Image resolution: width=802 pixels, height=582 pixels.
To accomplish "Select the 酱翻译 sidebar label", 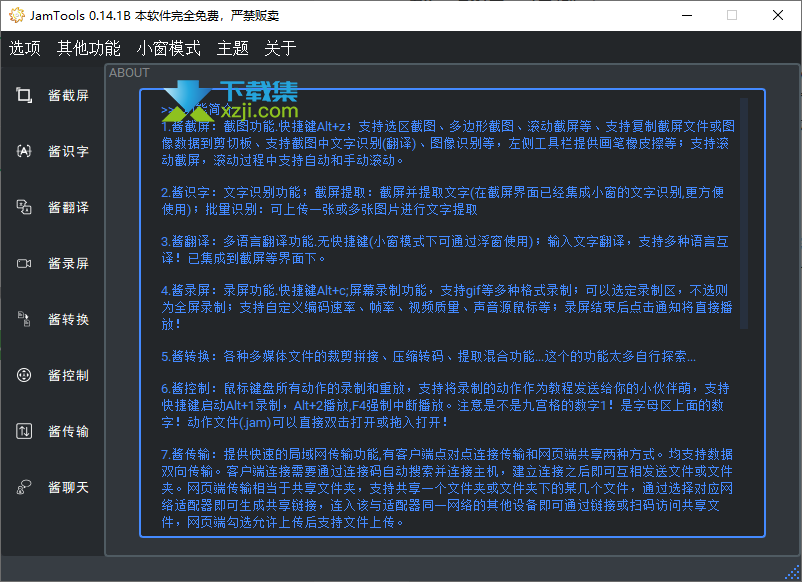I will (69, 208).
